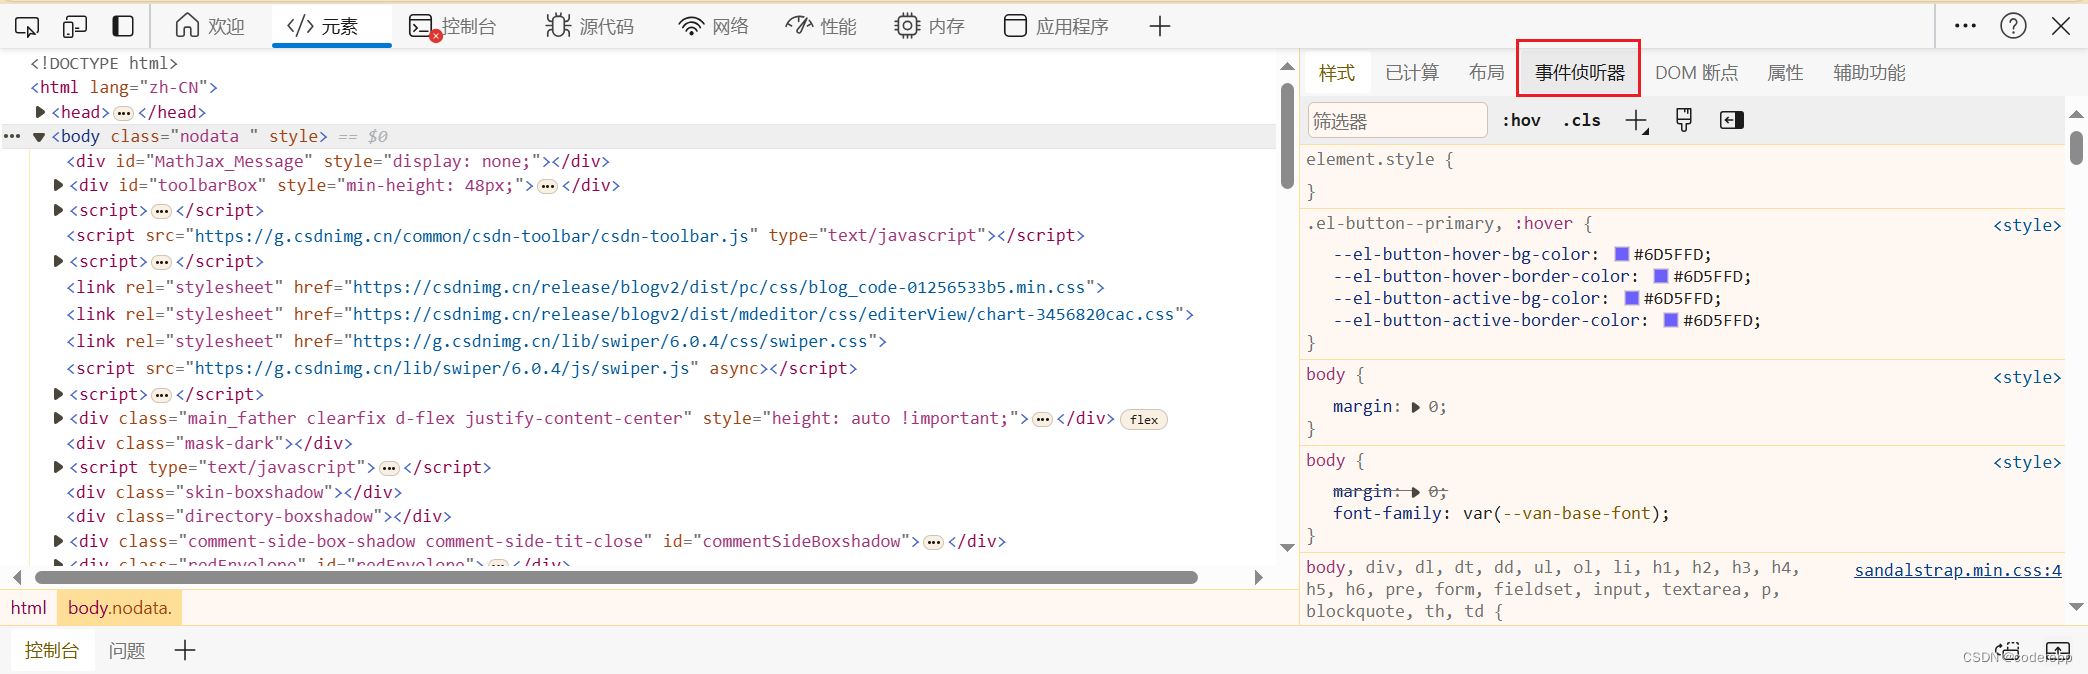This screenshot has height=674, width=2088.
Task: Expand the main_father div node
Action: (58, 419)
